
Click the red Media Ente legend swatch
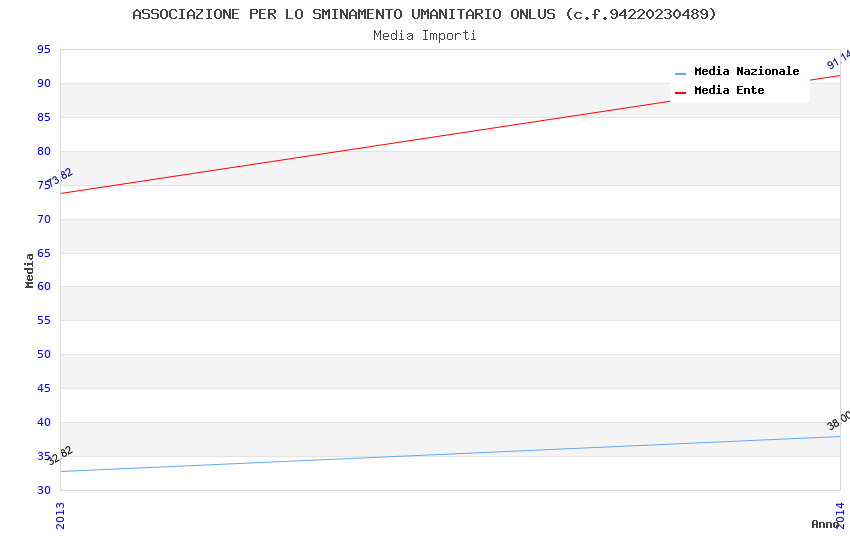(680, 93)
